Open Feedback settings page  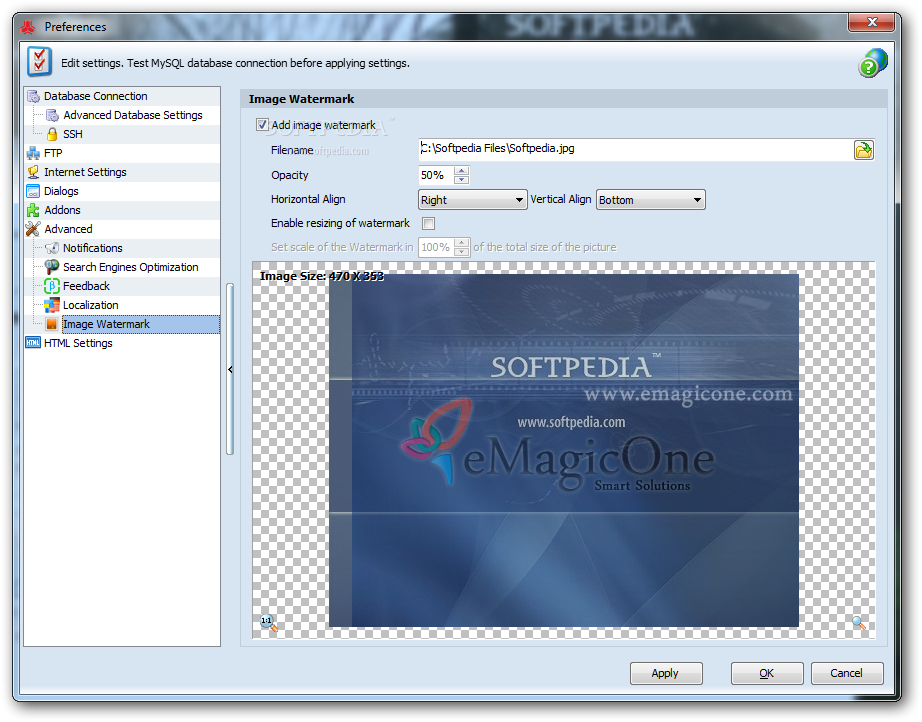(86, 286)
